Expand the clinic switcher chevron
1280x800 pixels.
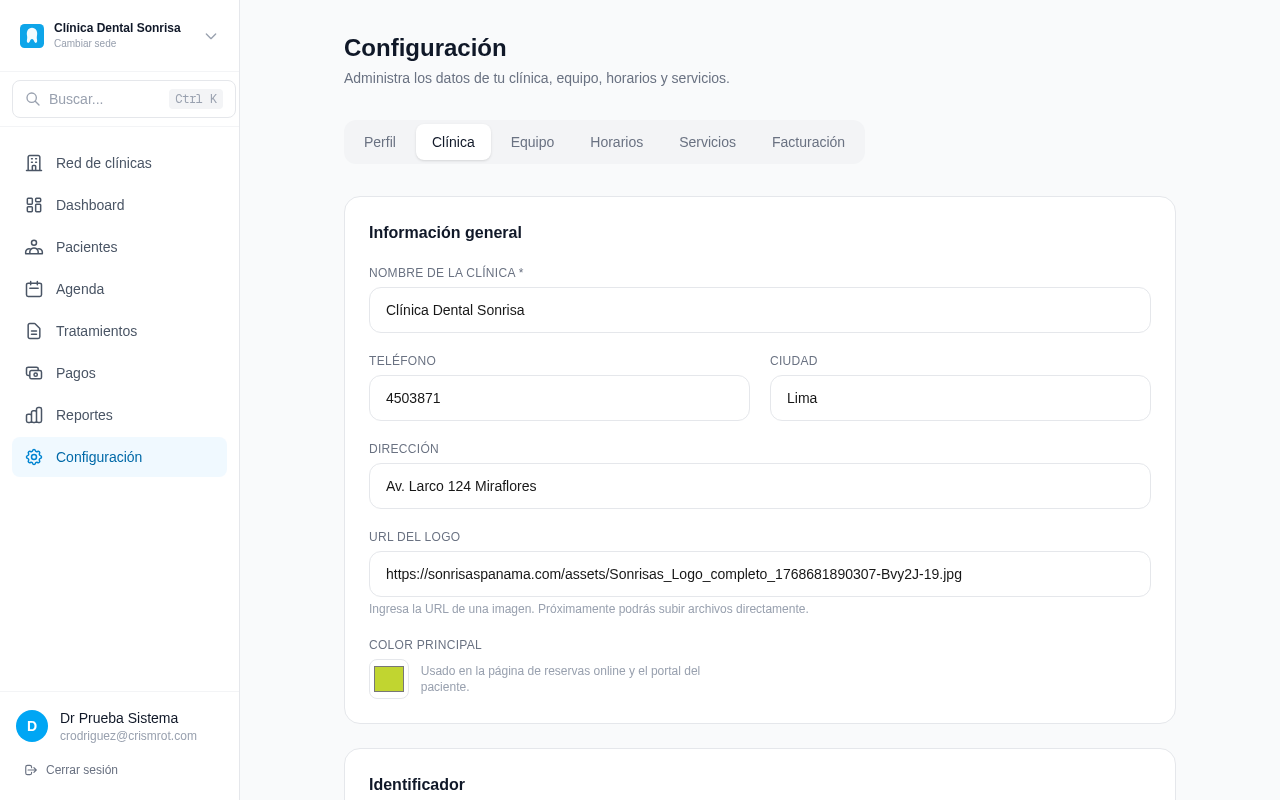pyautogui.click(x=211, y=36)
